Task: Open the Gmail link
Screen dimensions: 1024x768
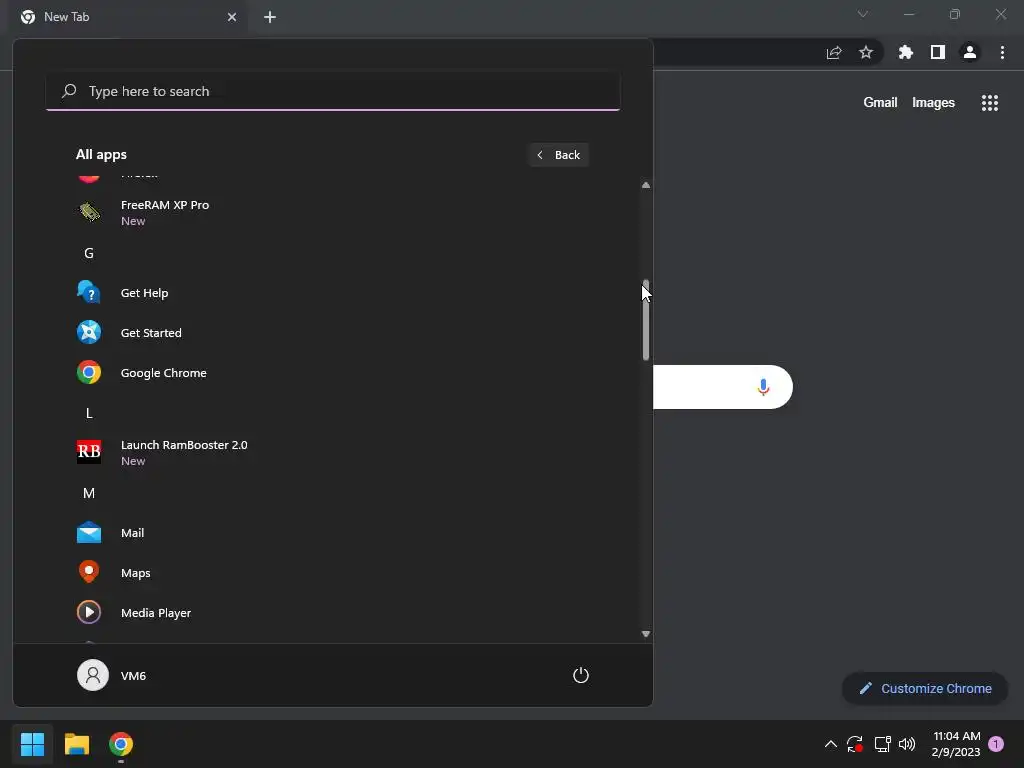Action: pyautogui.click(x=880, y=103)
